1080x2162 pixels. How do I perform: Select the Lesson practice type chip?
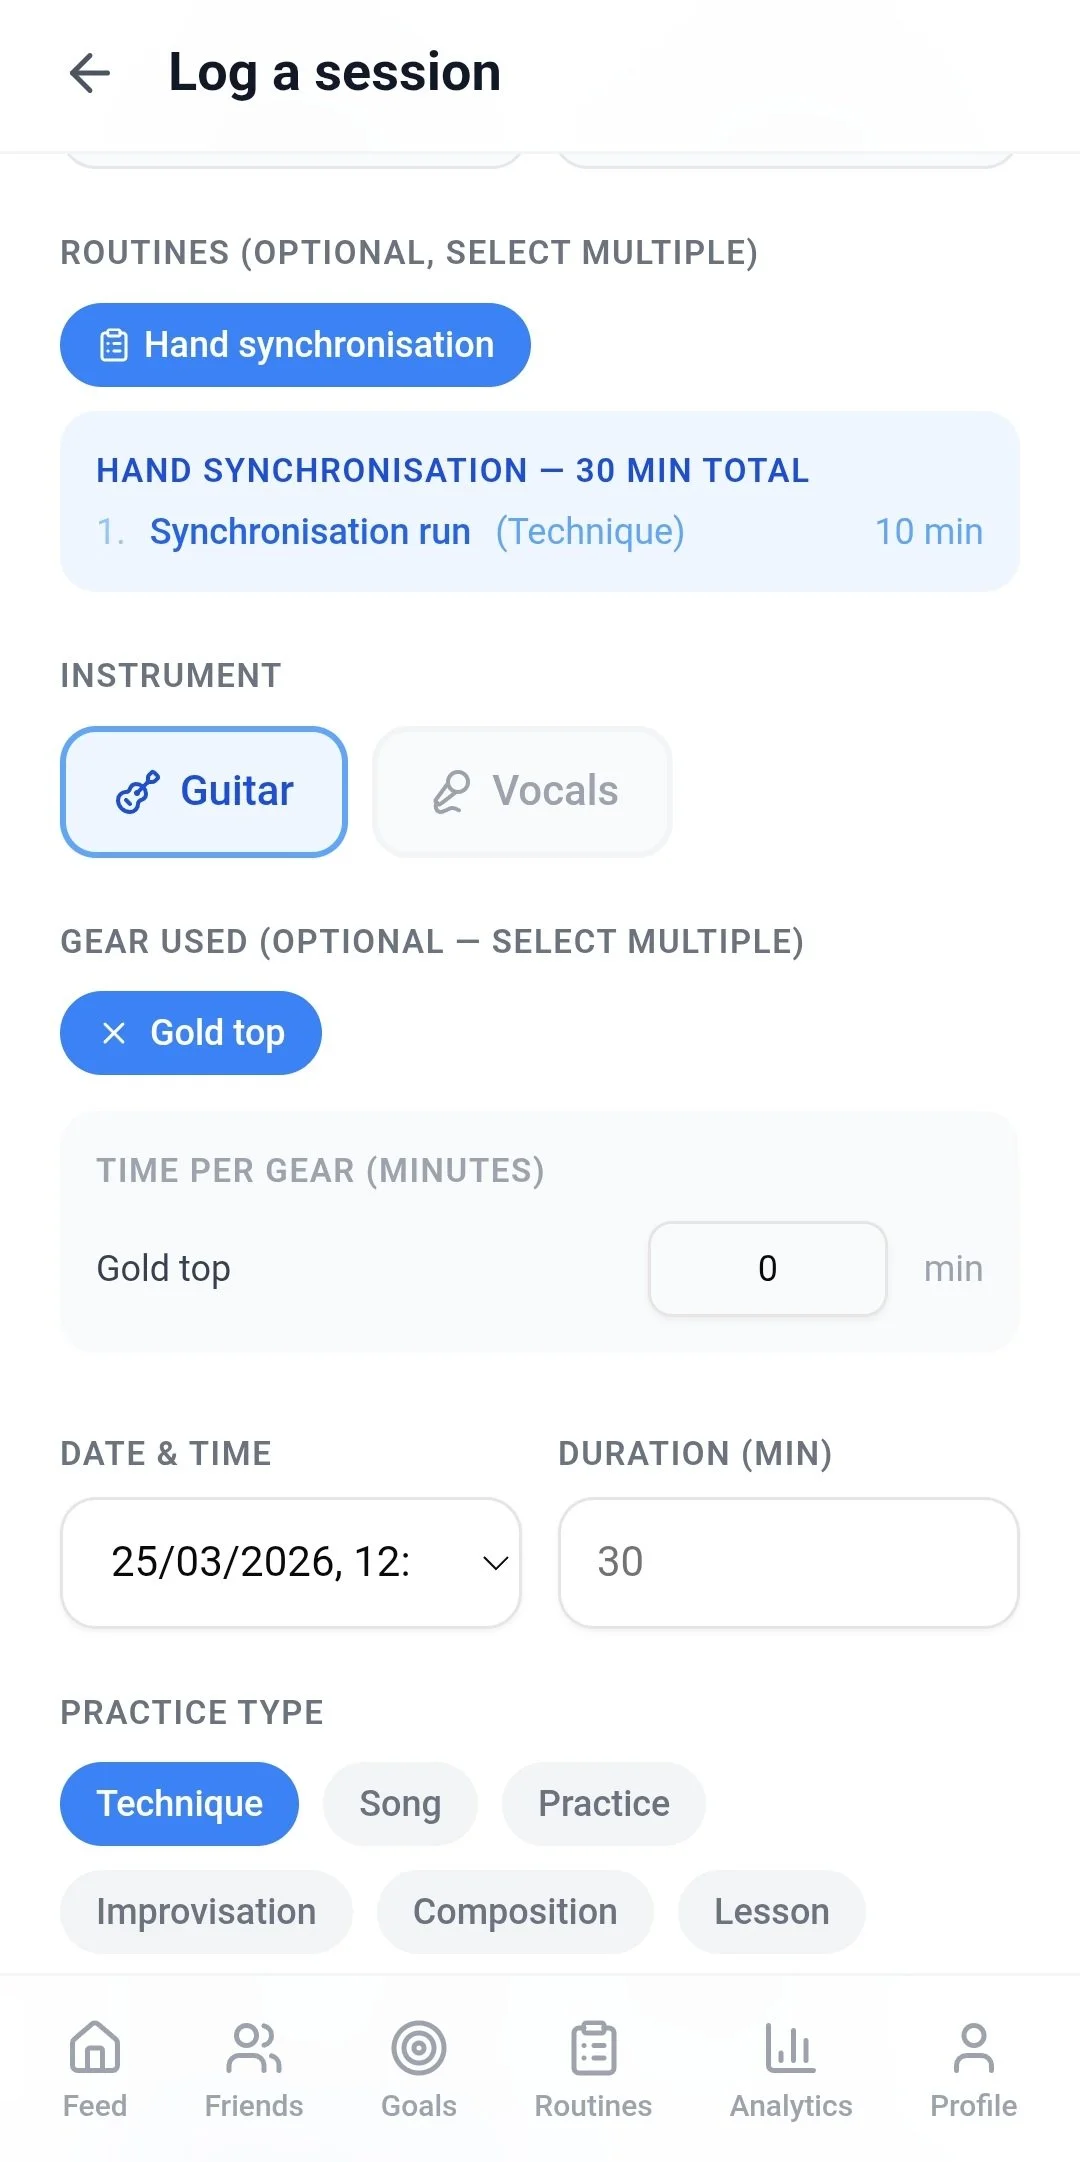click(x=771, y=1912)
